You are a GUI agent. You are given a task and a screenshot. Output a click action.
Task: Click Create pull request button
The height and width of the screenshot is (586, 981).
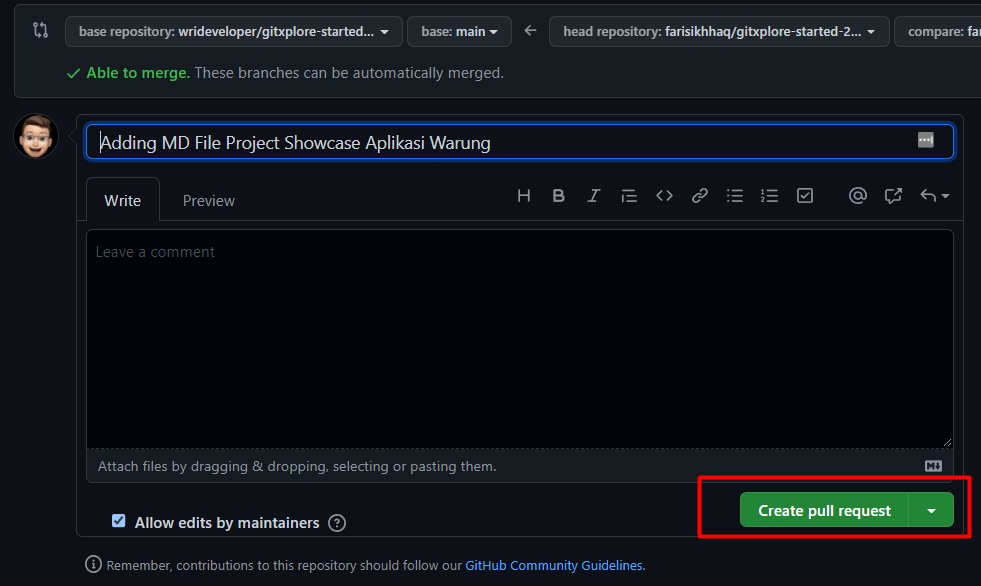tap(824, 510)
